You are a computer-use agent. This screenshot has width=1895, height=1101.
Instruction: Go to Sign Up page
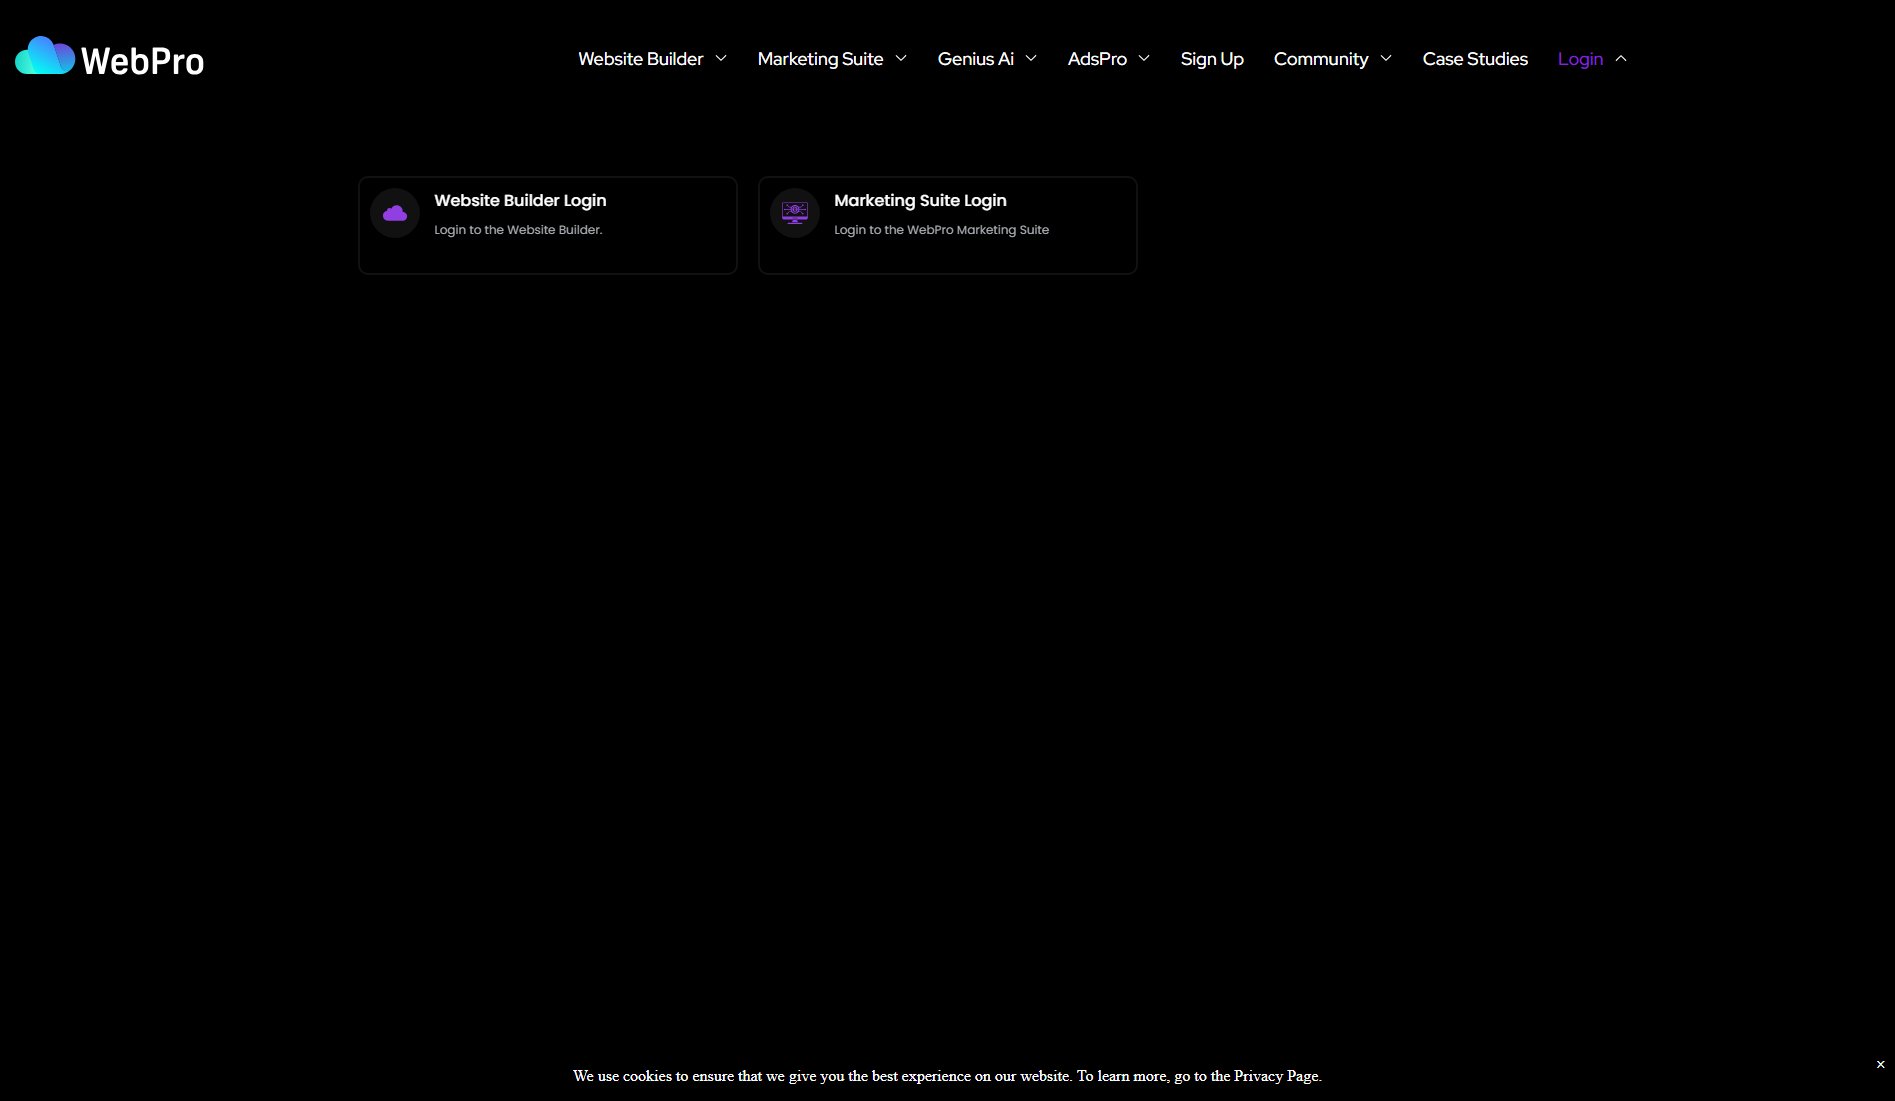[1212, 59]
